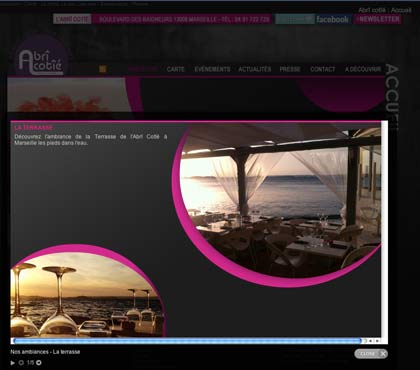The height and width of the screenshot is (370, 420).
Task: Click the Accueil breadcrumb link
Action: click(x=401, y=10)
